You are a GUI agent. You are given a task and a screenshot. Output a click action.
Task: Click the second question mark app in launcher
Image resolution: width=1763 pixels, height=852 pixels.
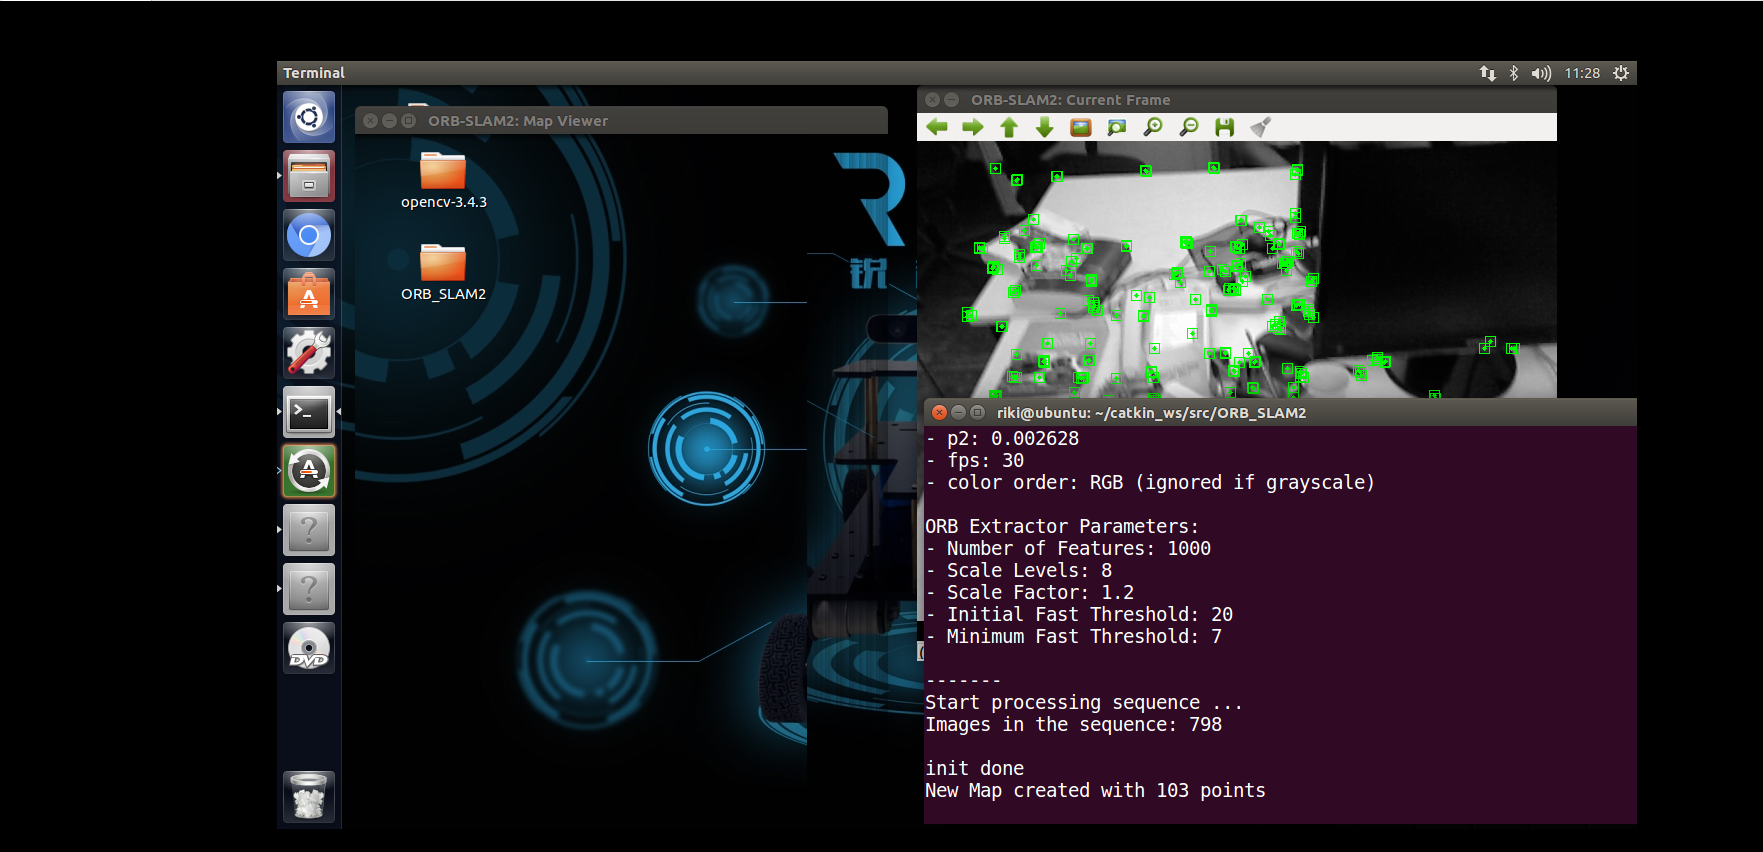(309, 589)
